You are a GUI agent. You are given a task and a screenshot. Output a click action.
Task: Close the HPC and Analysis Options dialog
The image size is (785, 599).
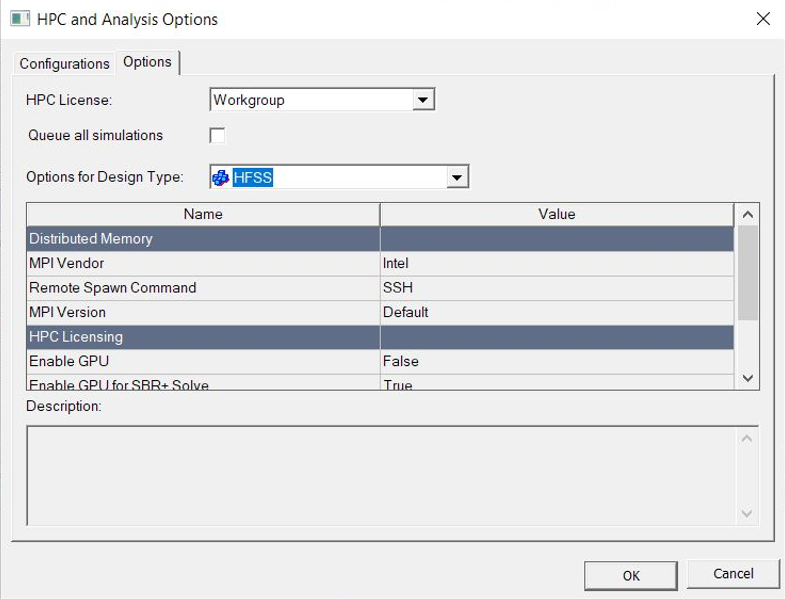(763, 19)
